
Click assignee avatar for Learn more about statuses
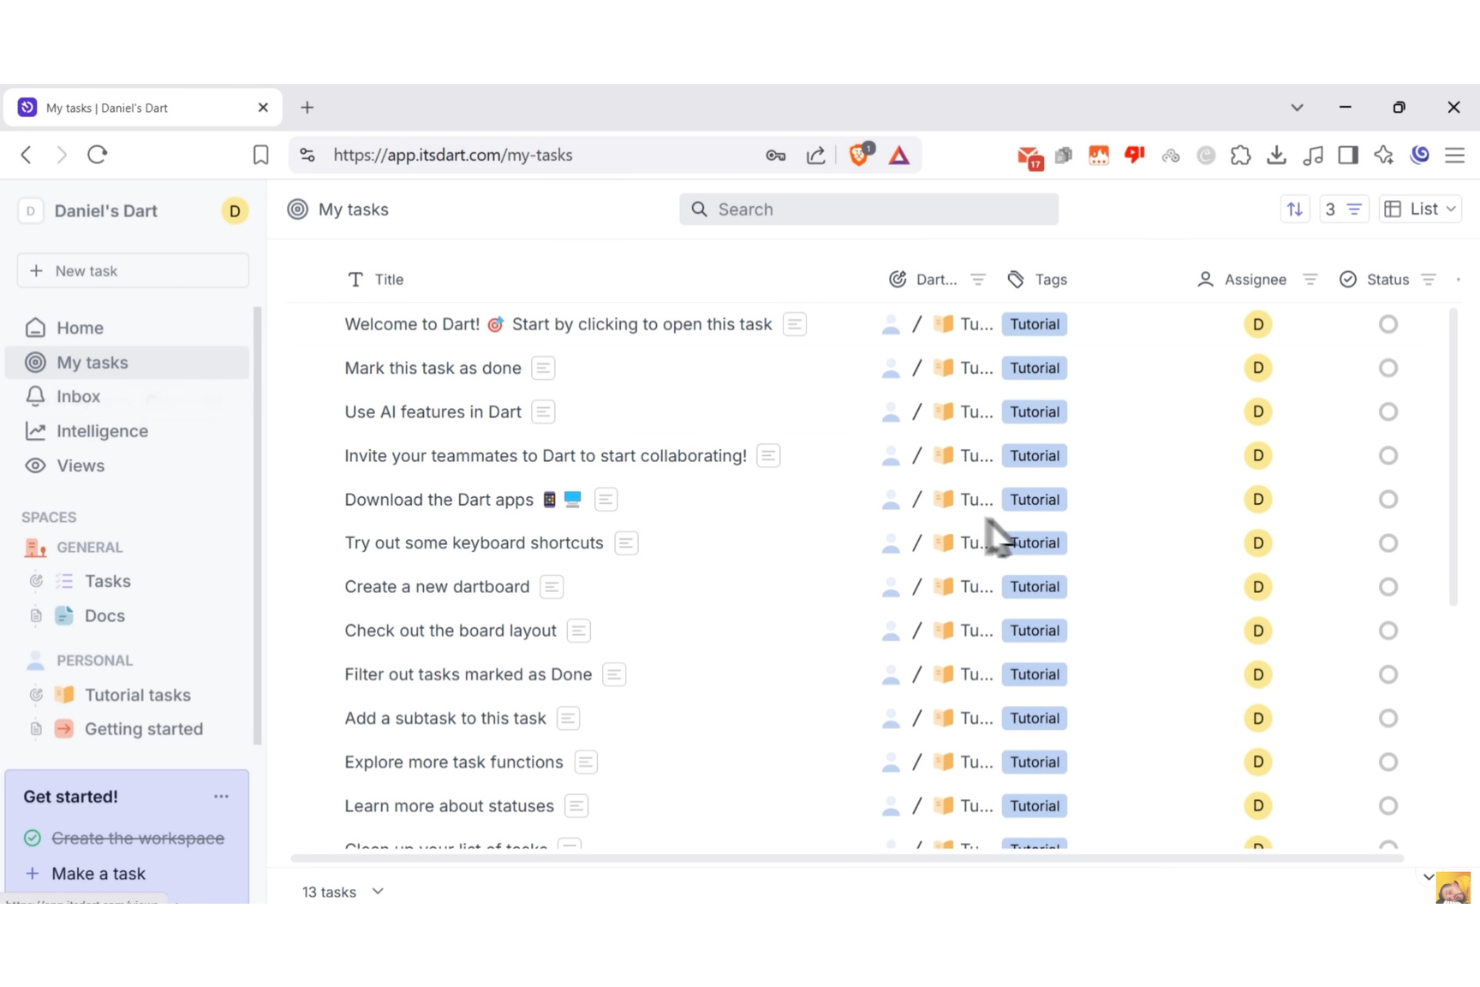pos(1258,806)
